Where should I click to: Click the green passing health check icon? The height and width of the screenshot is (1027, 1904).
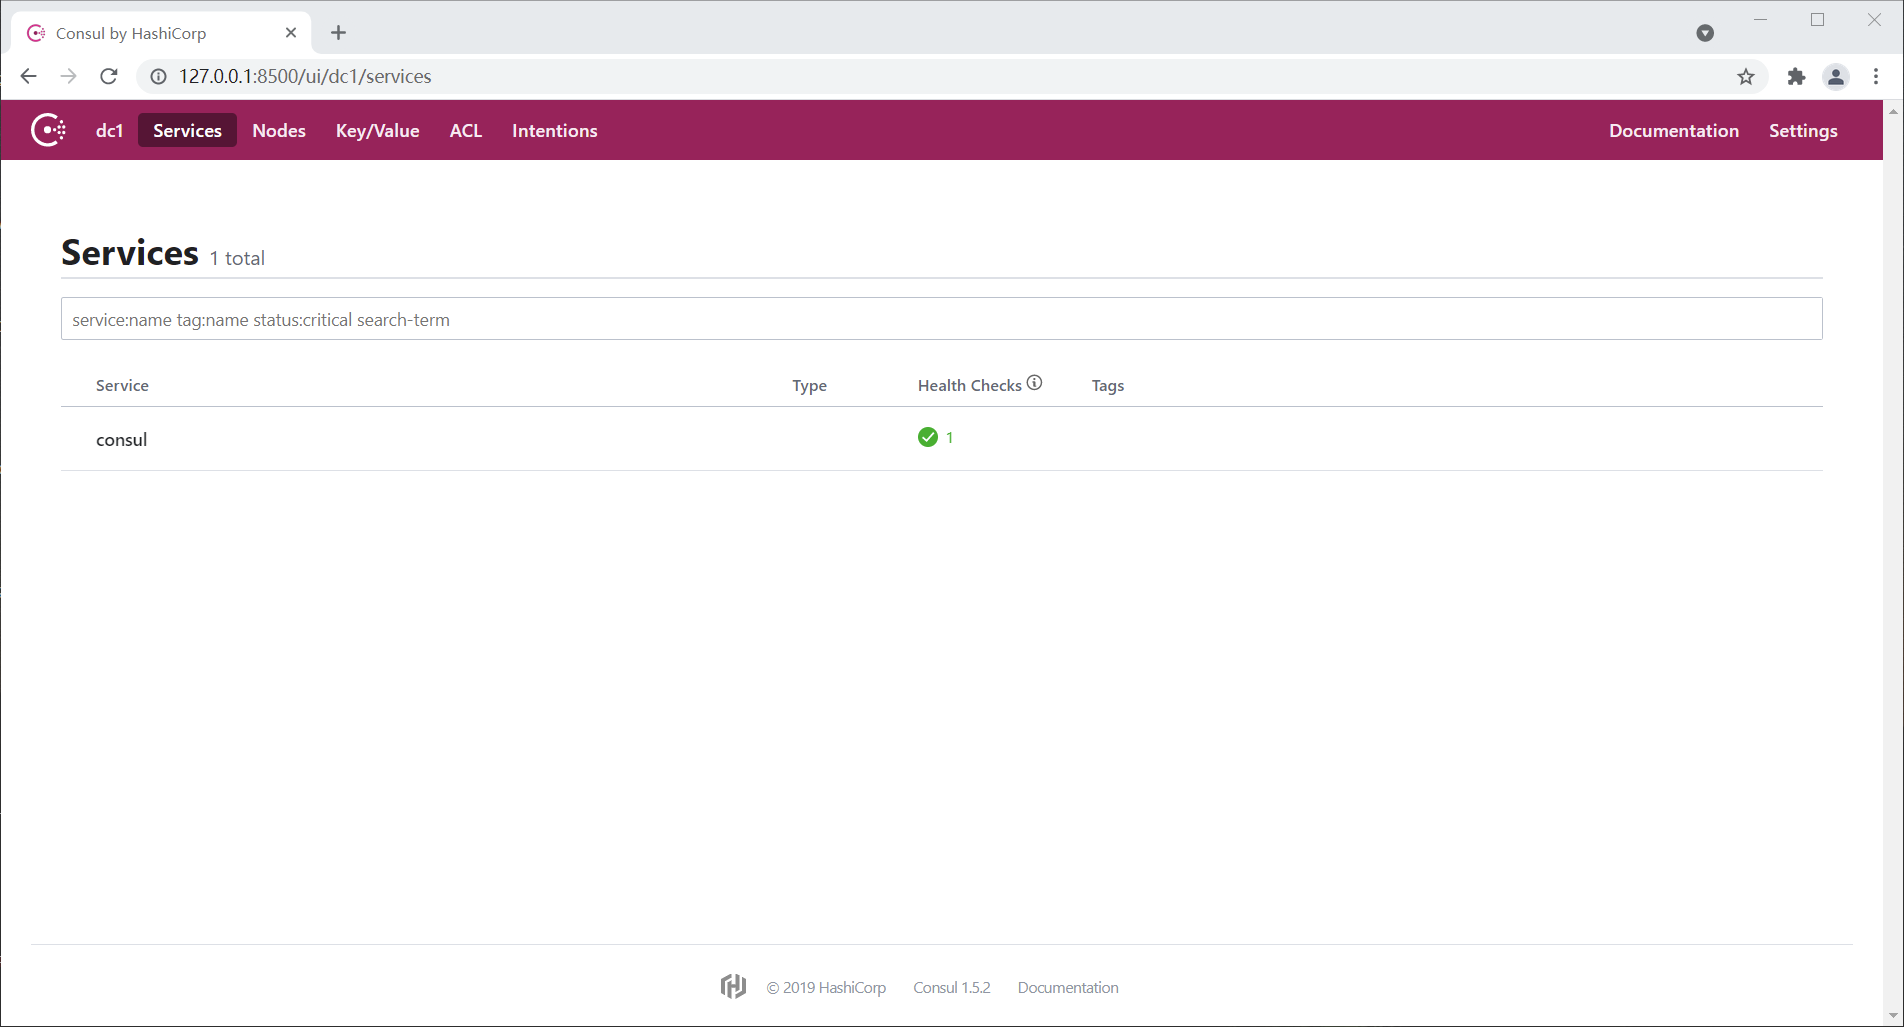(x=928, y=437)
